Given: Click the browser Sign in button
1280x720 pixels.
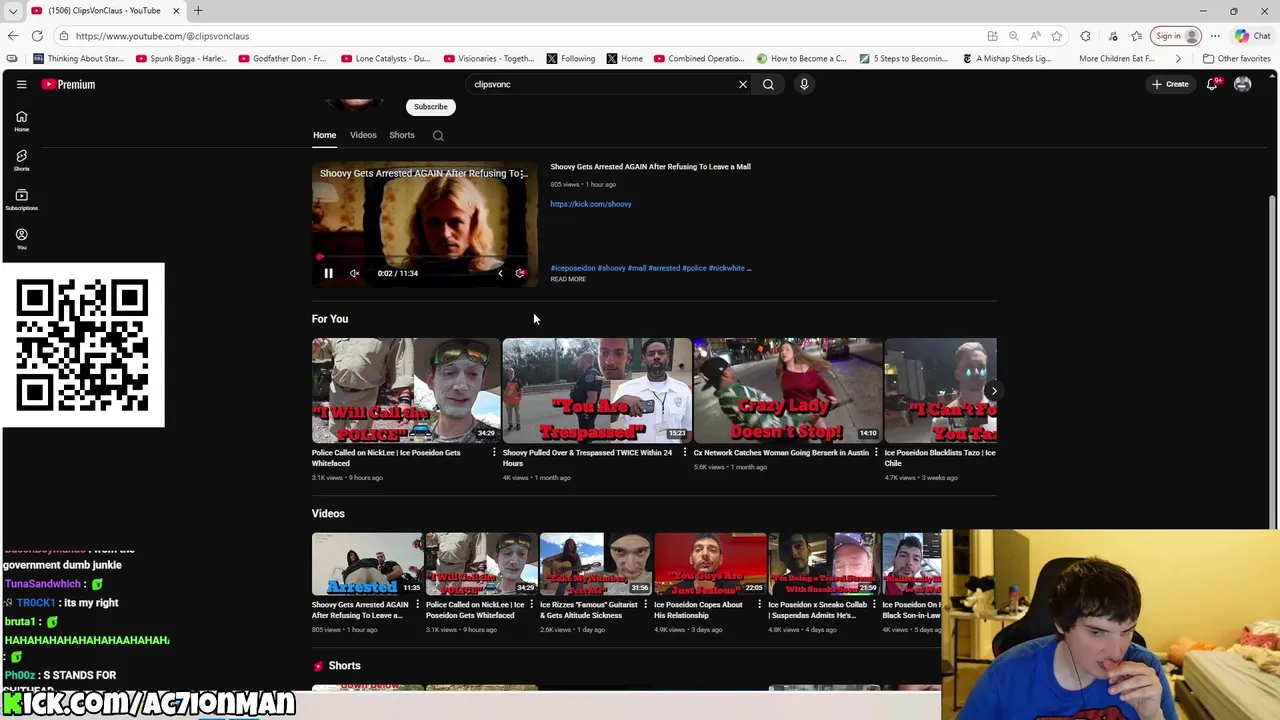Looking at the screenshot, I should click(x=1176, y=36).
